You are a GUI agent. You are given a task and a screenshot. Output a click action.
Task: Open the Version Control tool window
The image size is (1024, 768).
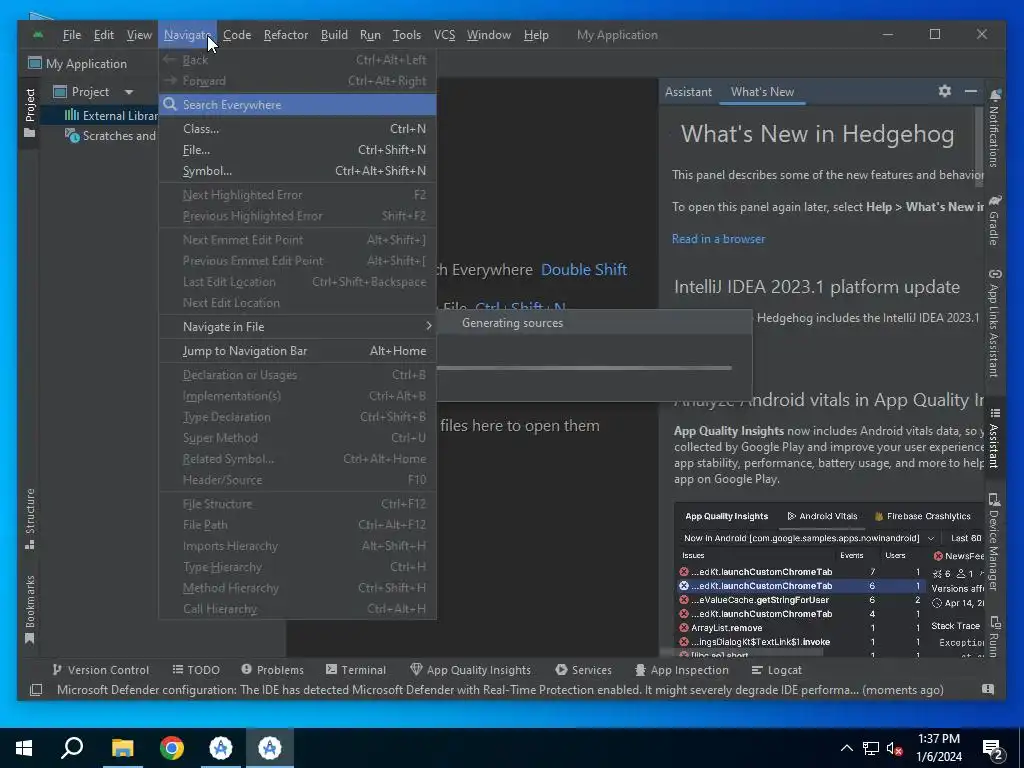pos(101,670)
